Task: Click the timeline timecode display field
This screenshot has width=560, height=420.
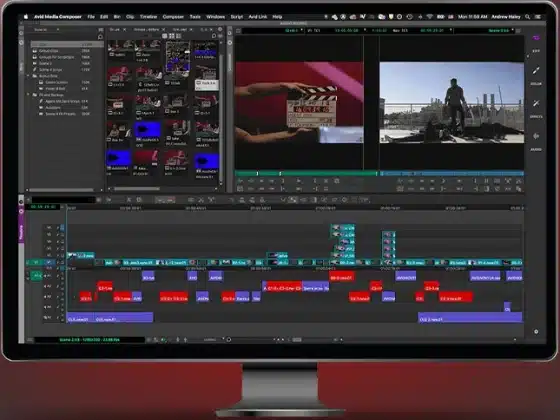Action: 44,207
